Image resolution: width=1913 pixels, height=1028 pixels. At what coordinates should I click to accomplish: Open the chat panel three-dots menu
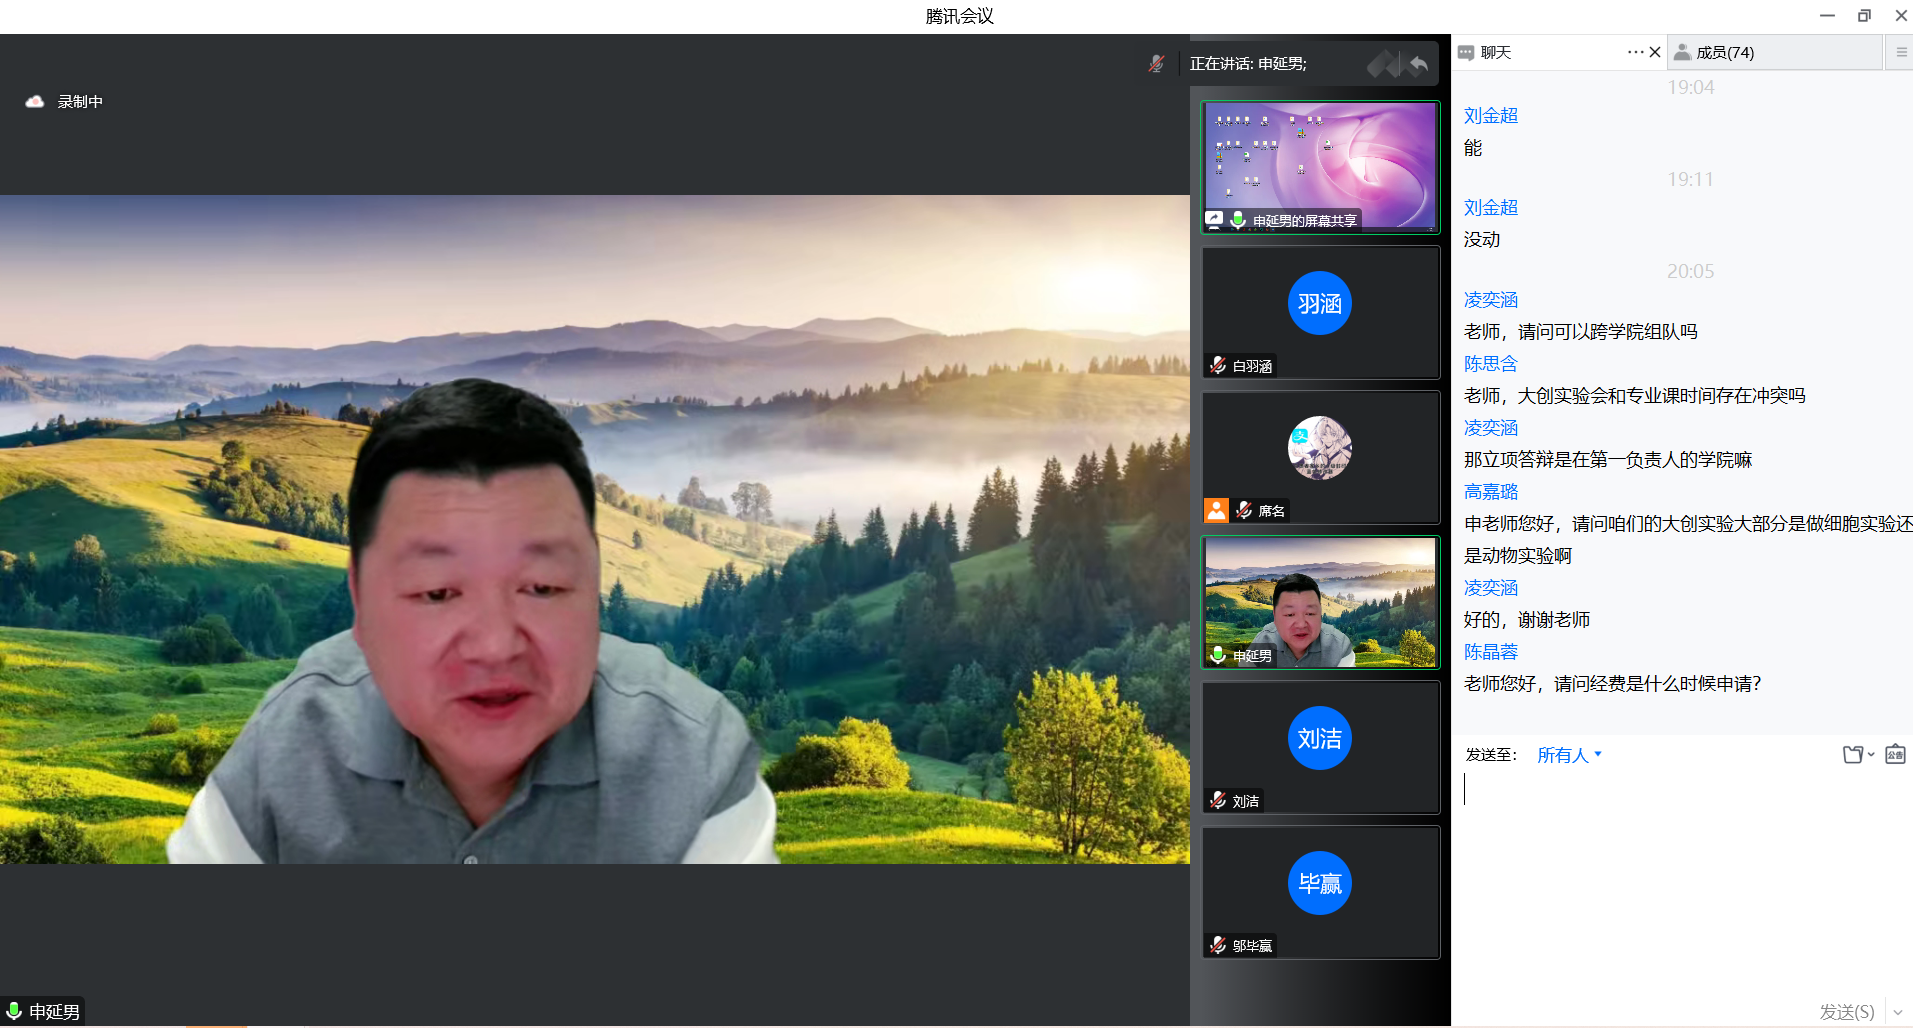coord(1635,52)
